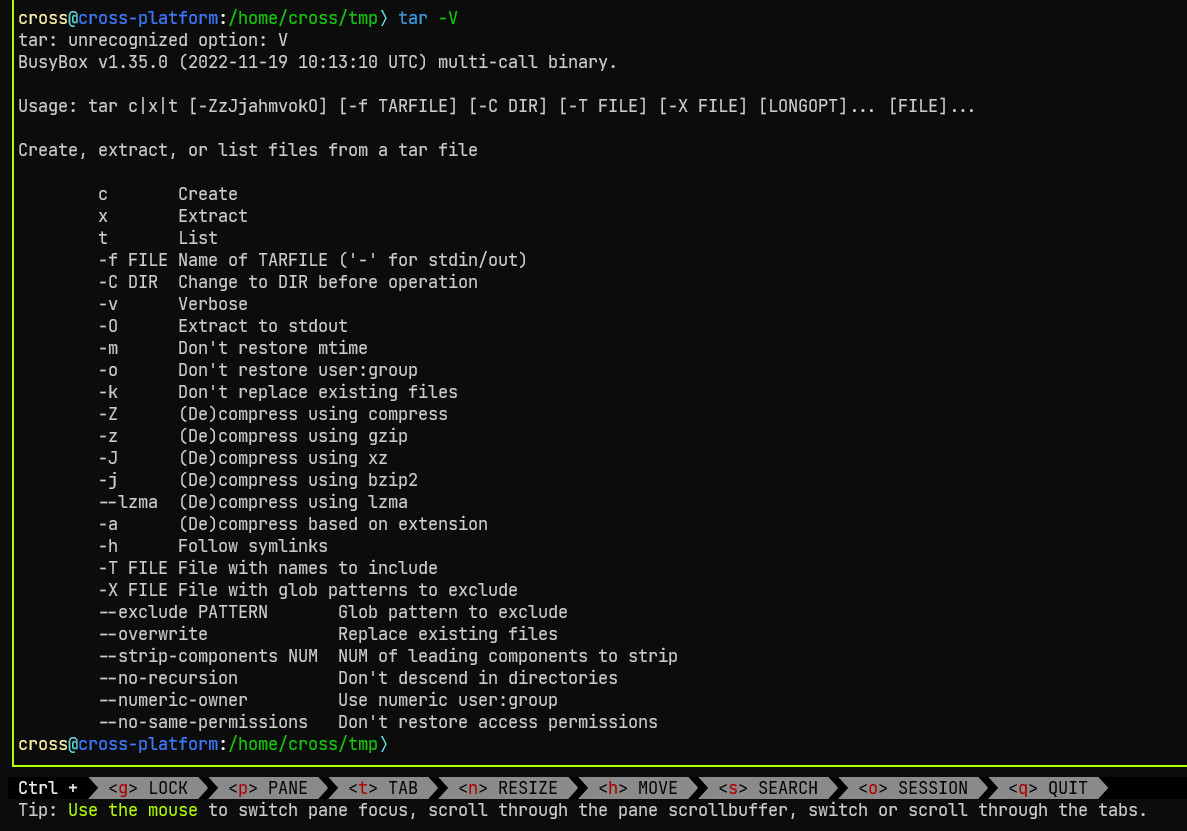Click the '--no-recursion' option line
Image resolution: width=1187 pixels, height=831 pixels.
358,677
